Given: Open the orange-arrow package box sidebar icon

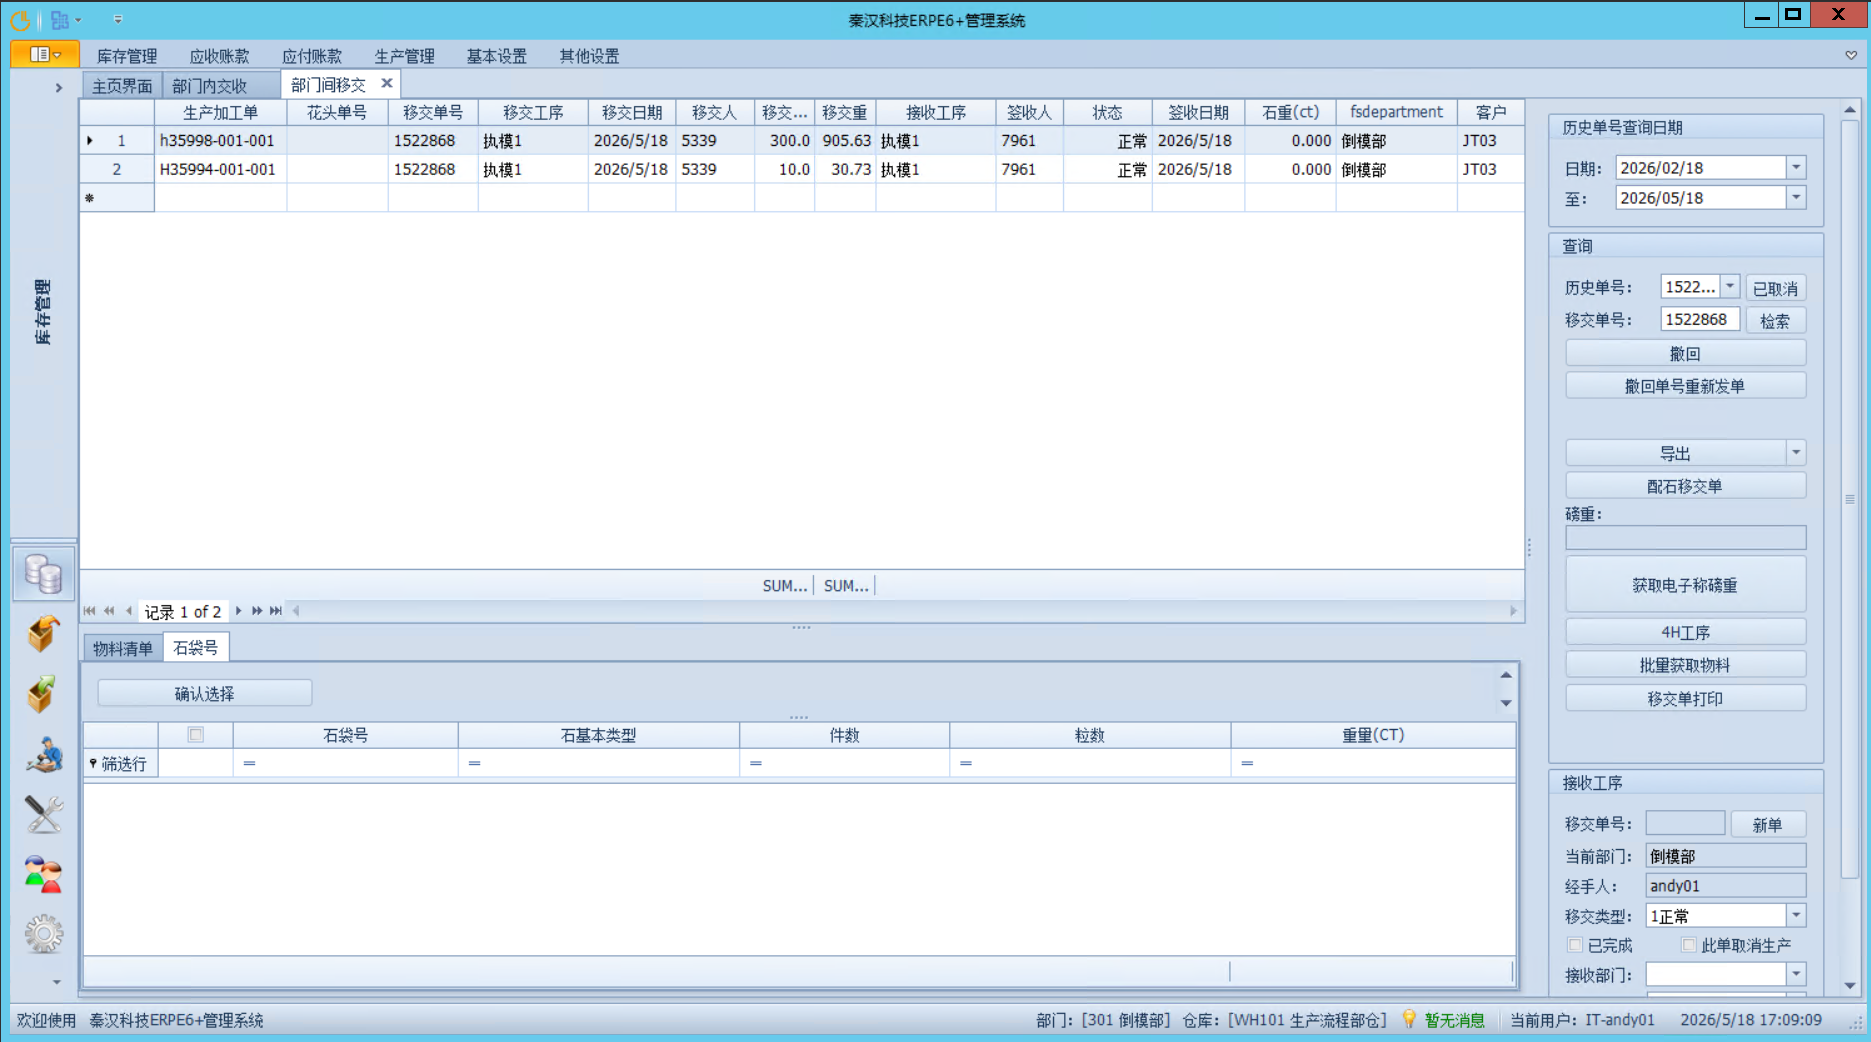Looking at the screenshot, I should point(43,633).
